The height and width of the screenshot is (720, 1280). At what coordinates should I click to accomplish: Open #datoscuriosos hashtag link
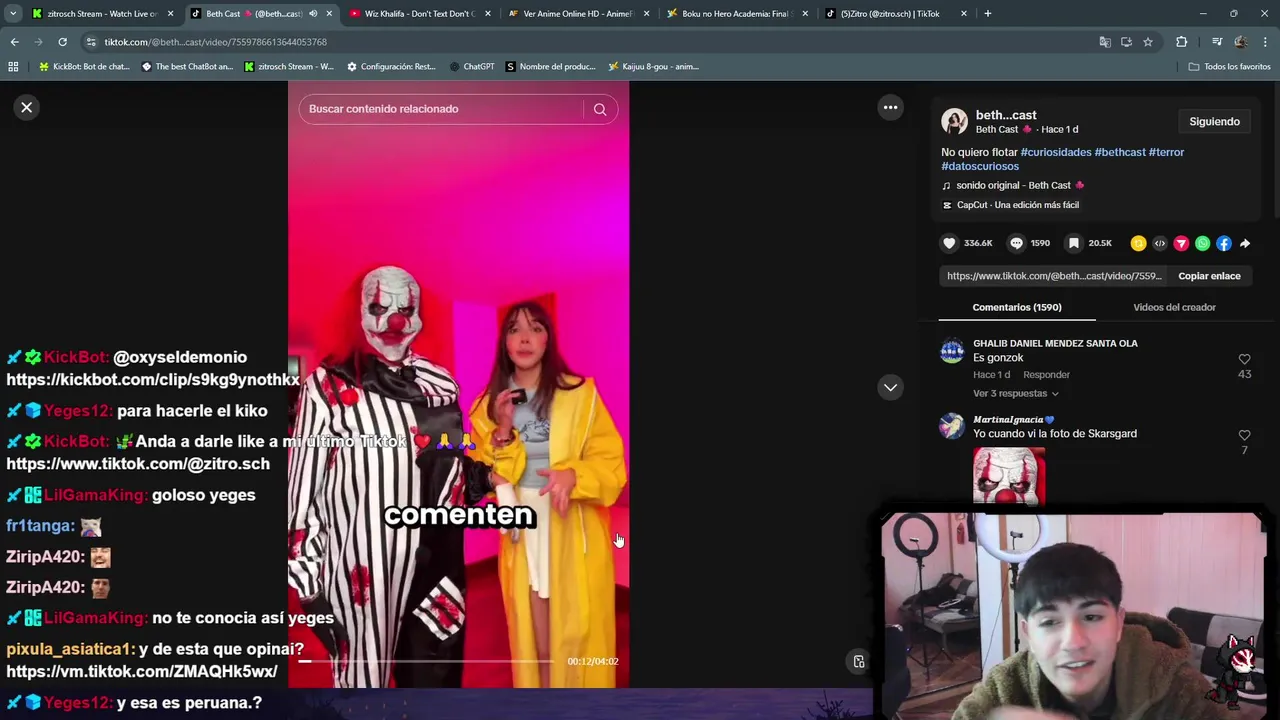pyautogui.click(x=980, y=166)
